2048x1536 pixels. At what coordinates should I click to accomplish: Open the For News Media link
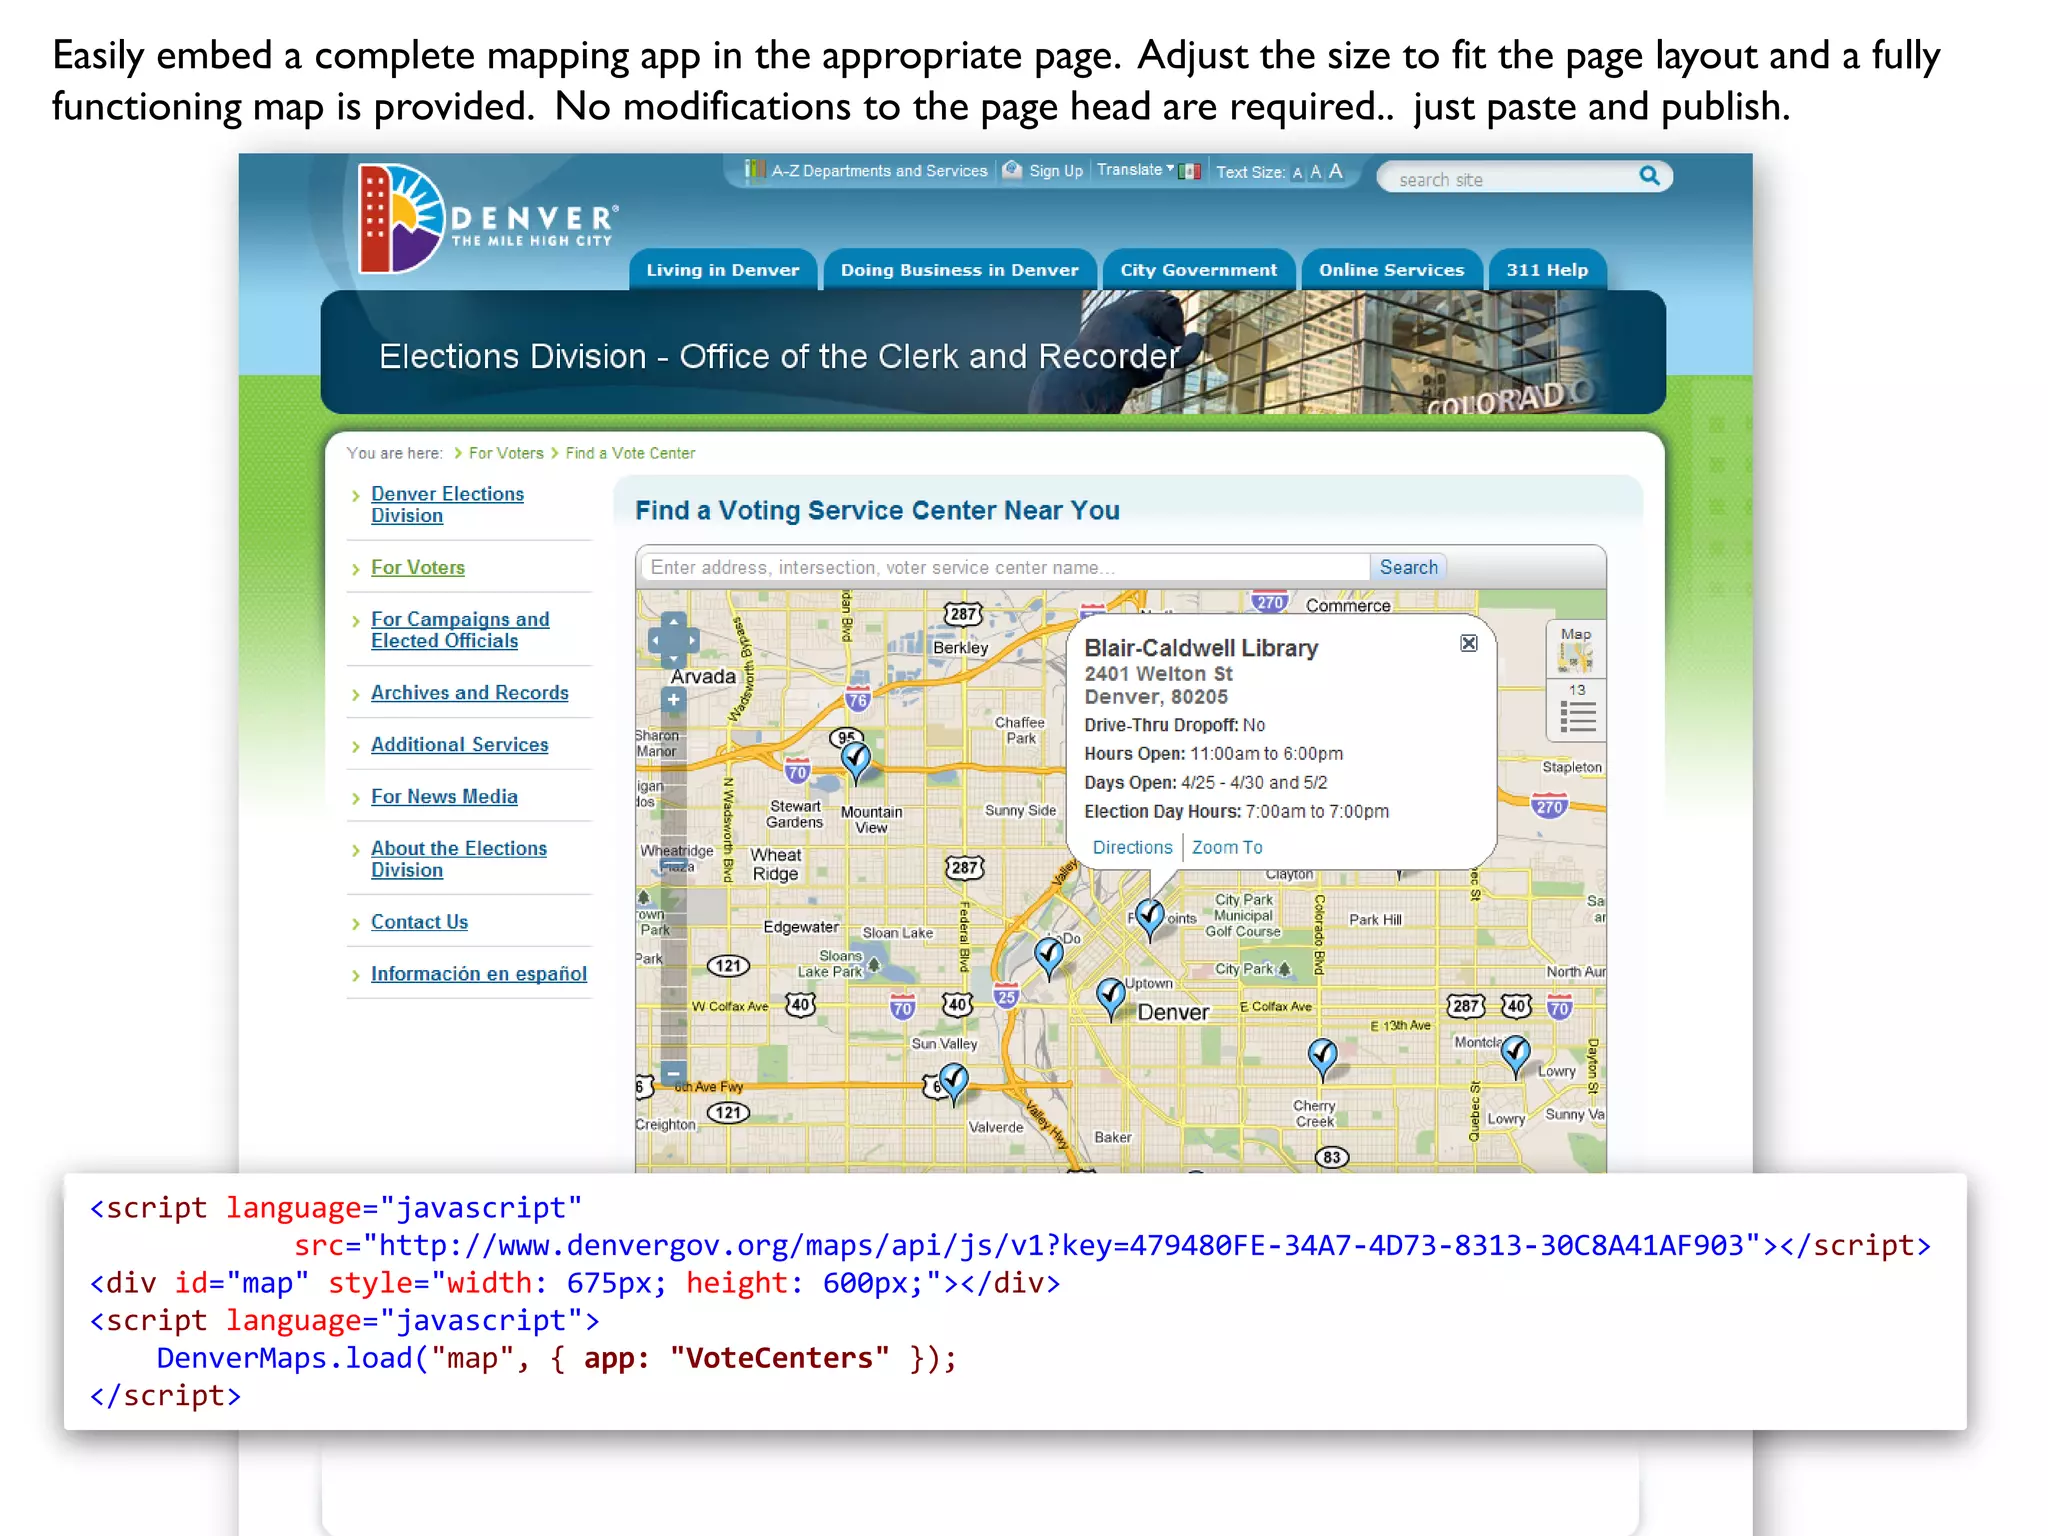444,797
